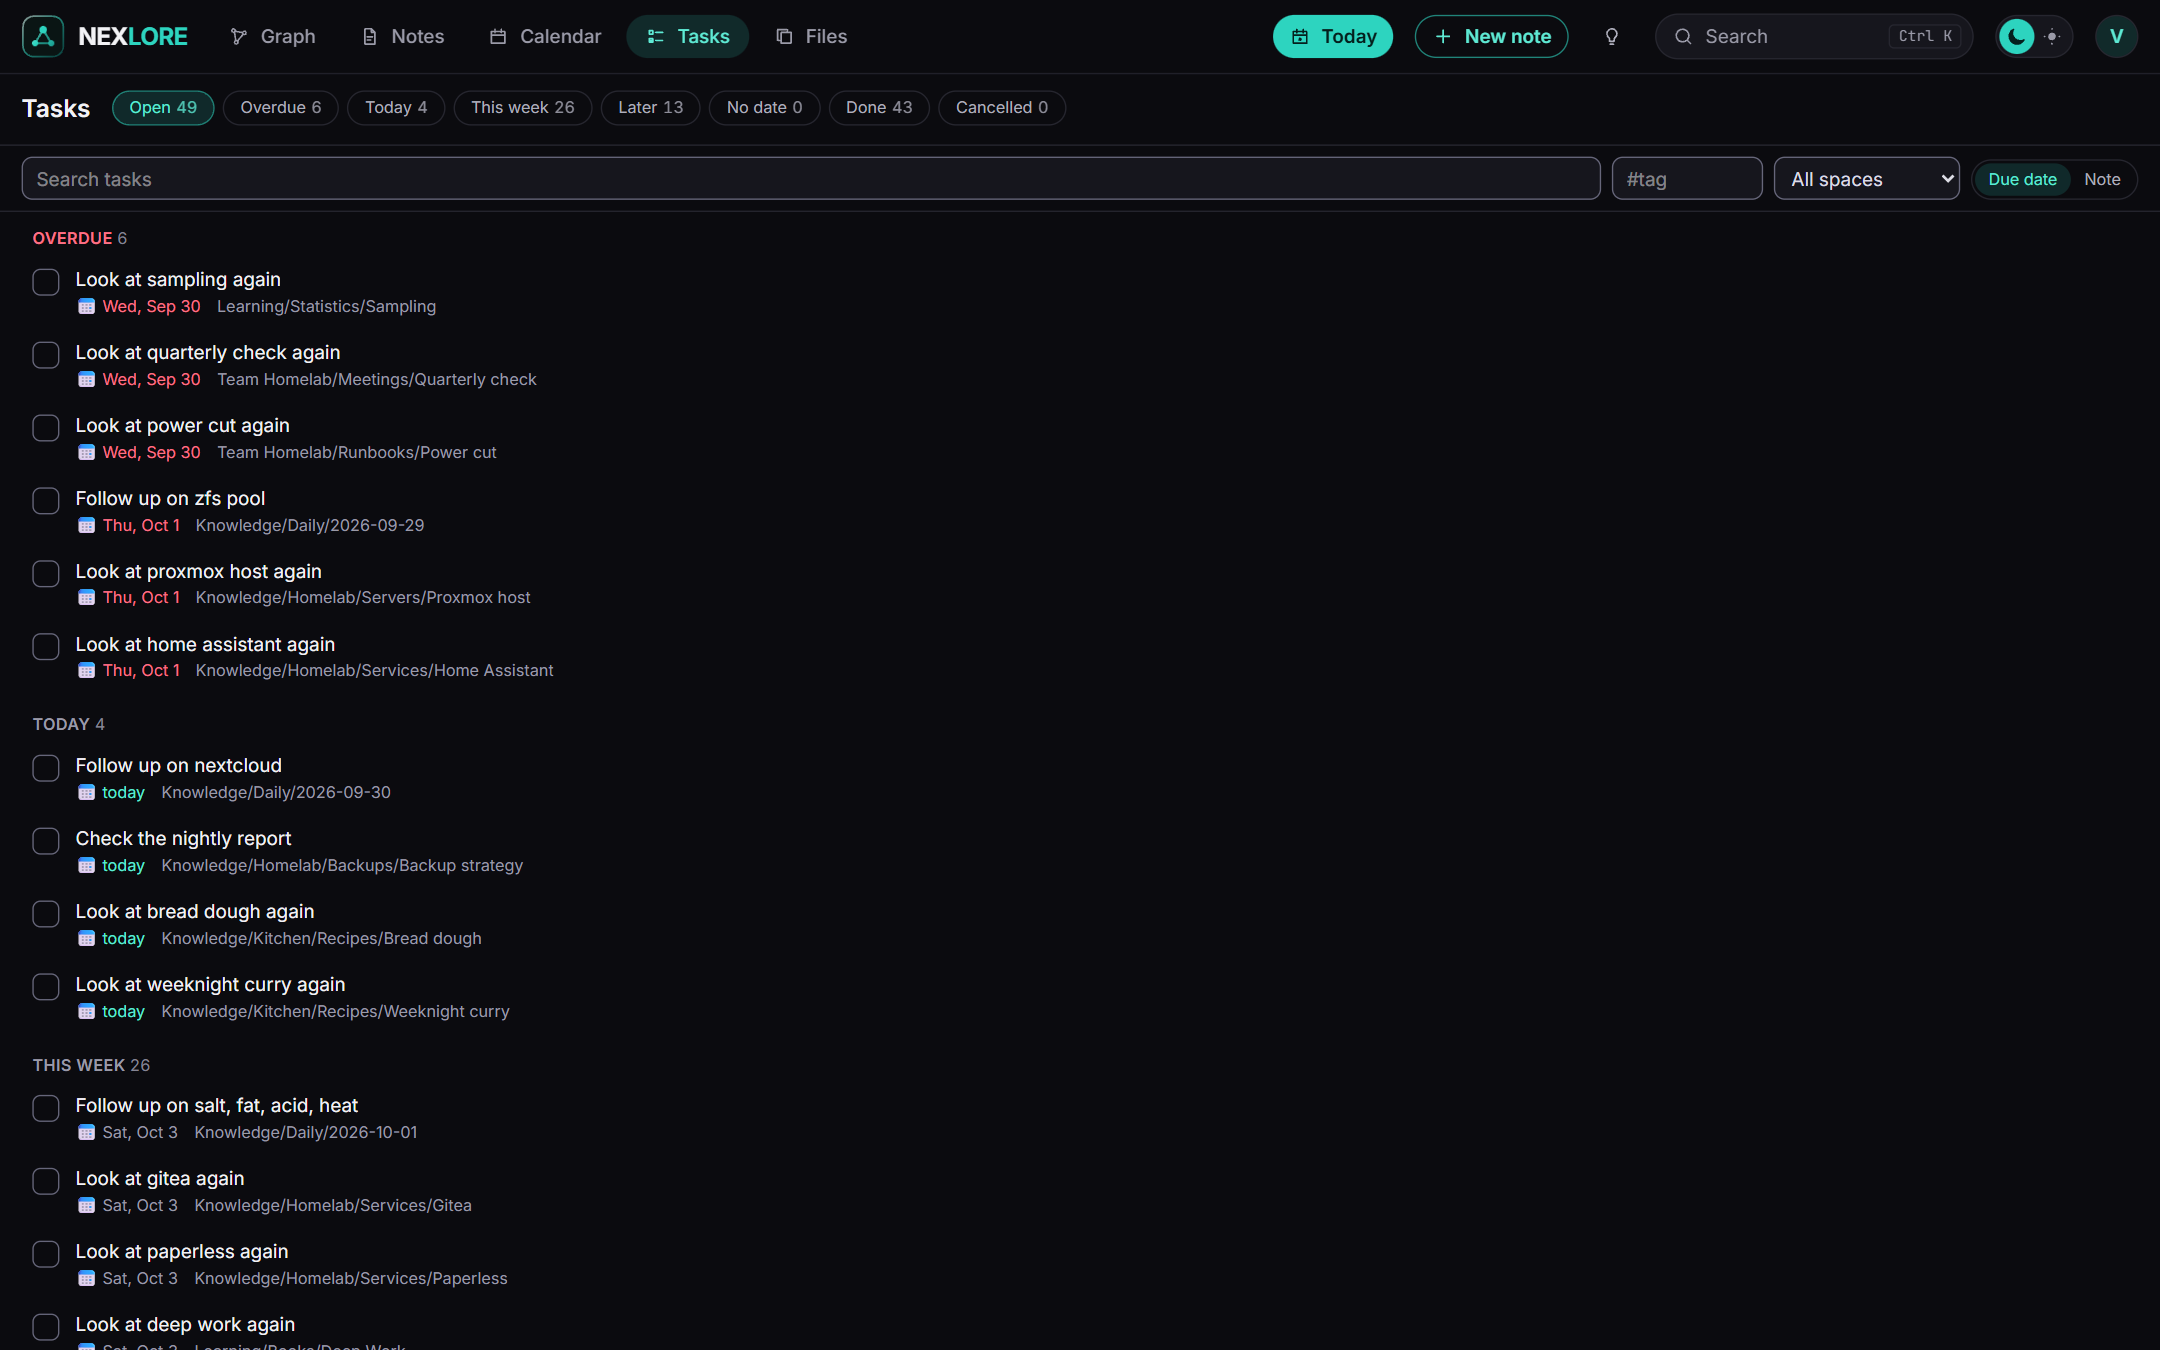Open global Search Ctrl K box

[x=1814, y=37]
